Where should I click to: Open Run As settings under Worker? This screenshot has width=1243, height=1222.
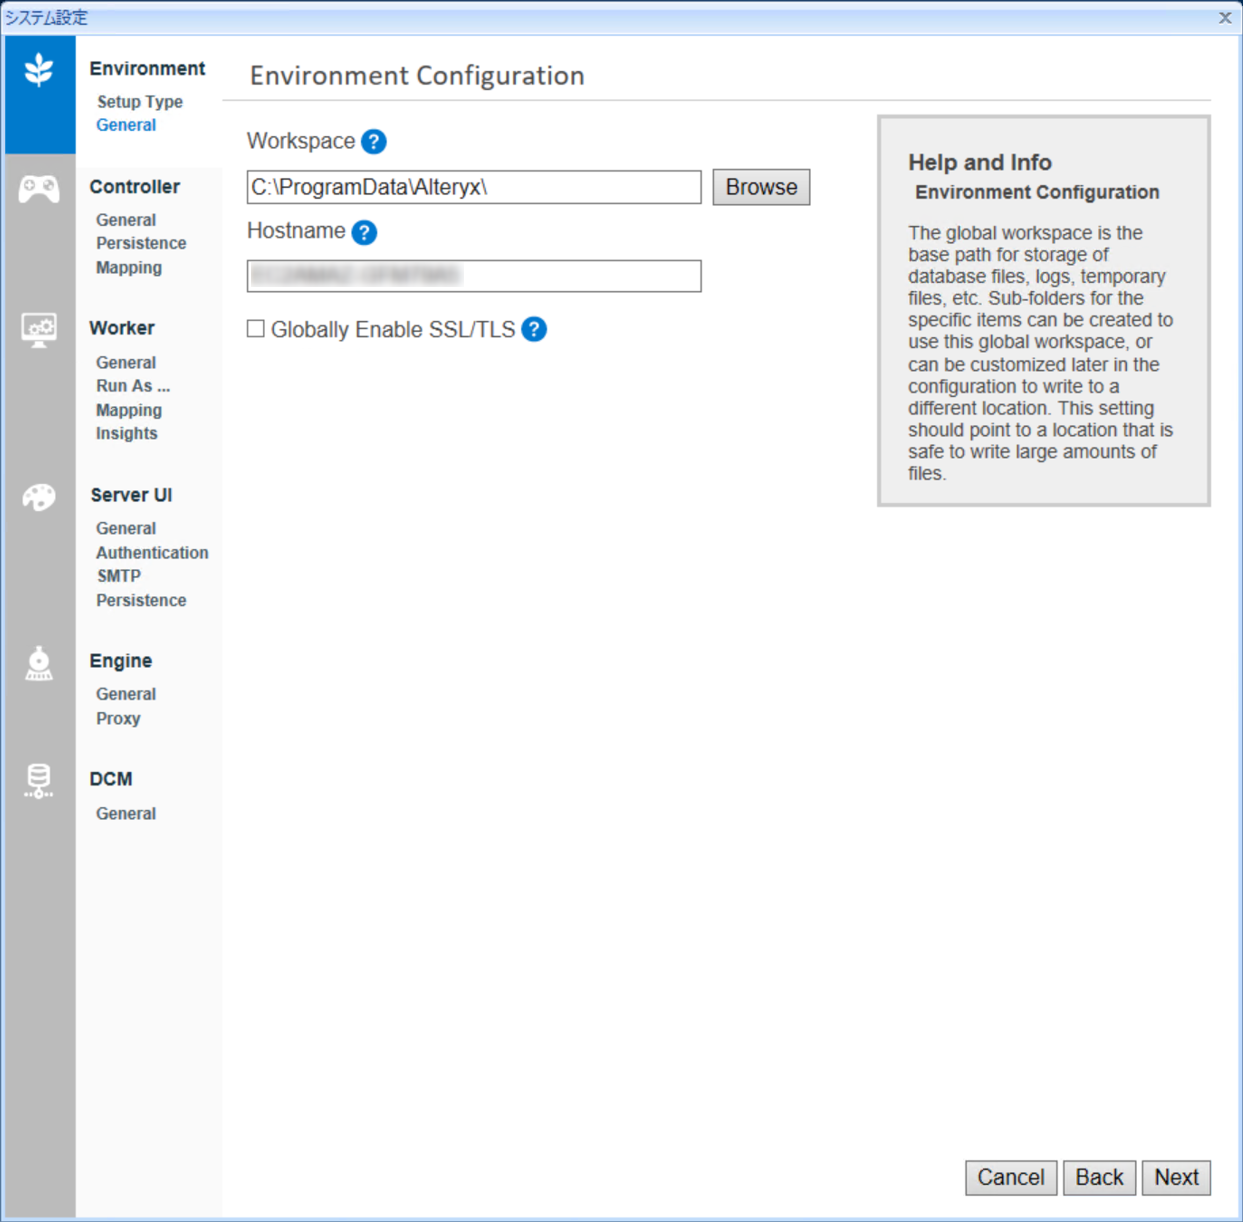(x=133, y=385)
